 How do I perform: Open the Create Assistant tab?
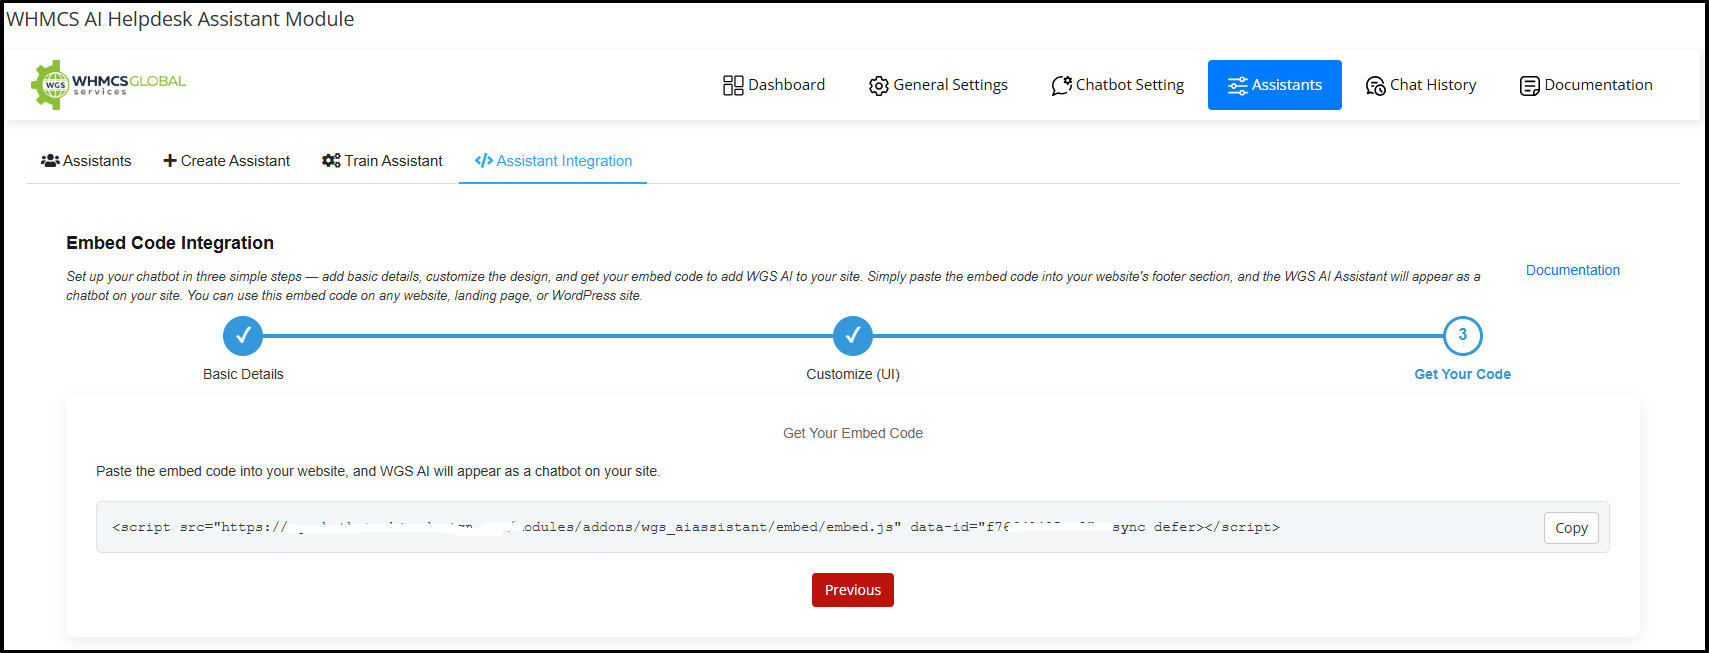[235, 161]
